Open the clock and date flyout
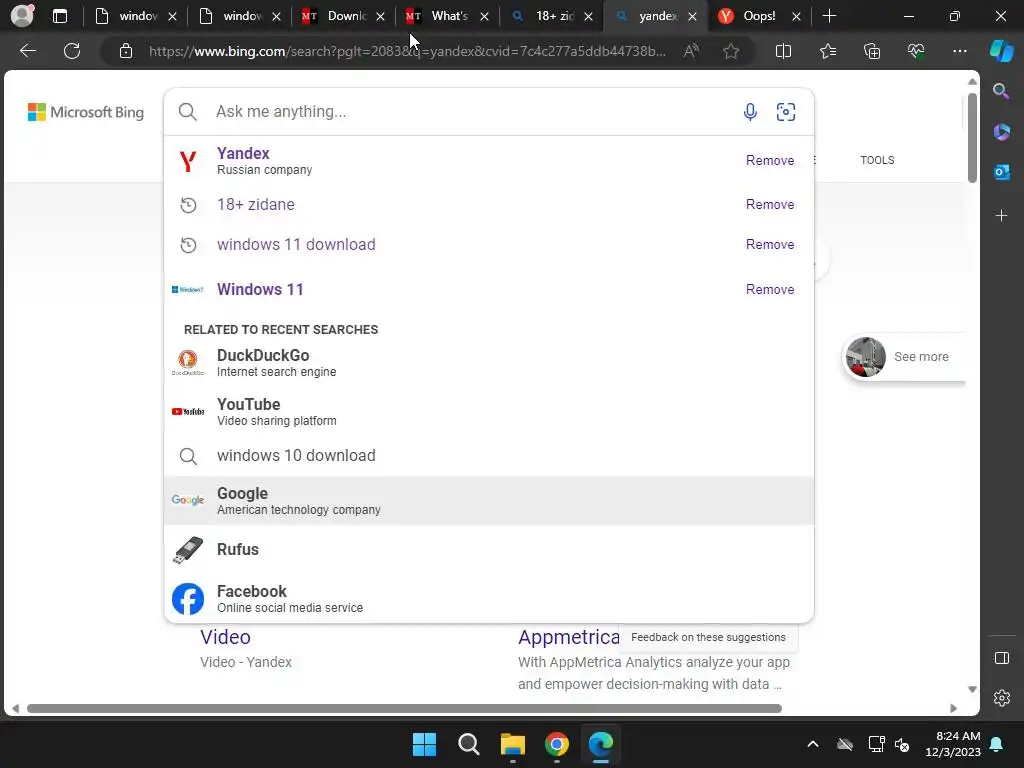Viewport: 1024px width, 768px height. pyautogui.click(x=953, y=744)
